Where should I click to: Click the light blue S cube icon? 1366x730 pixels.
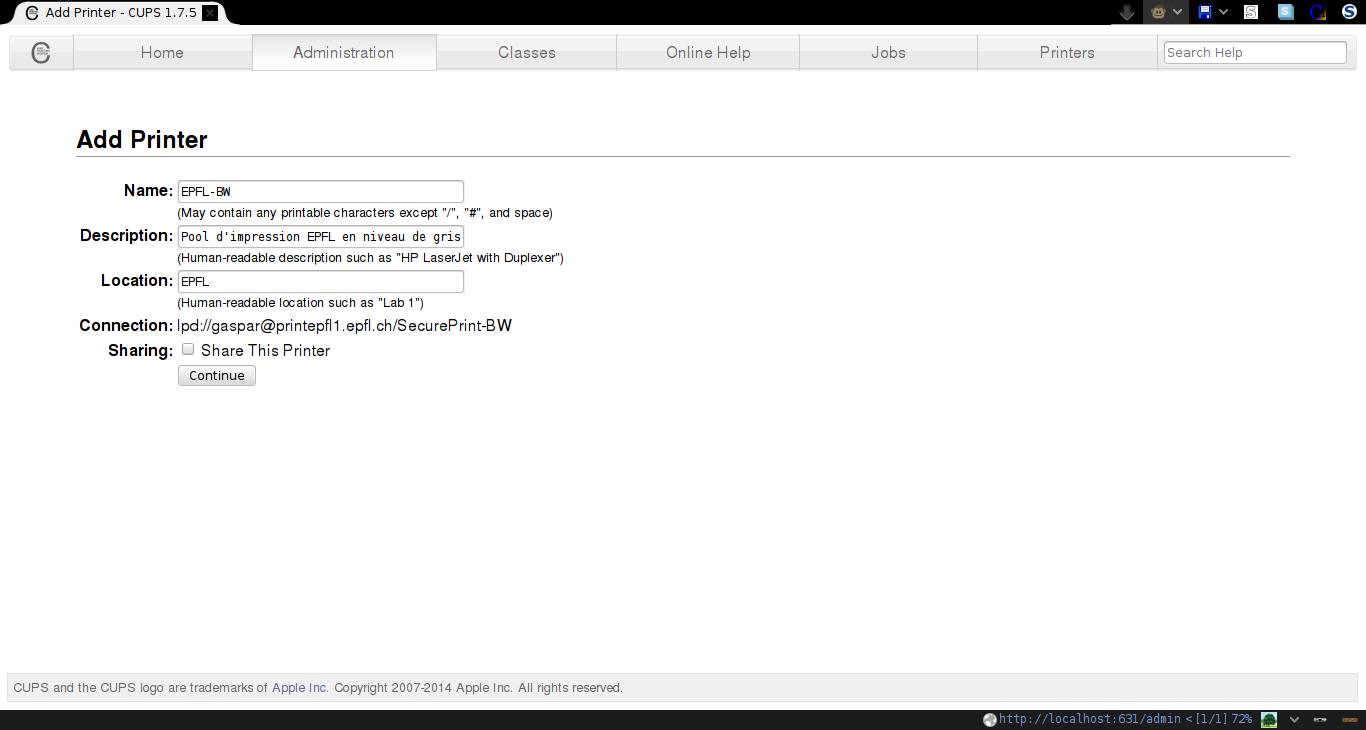tap(1286, 12)
